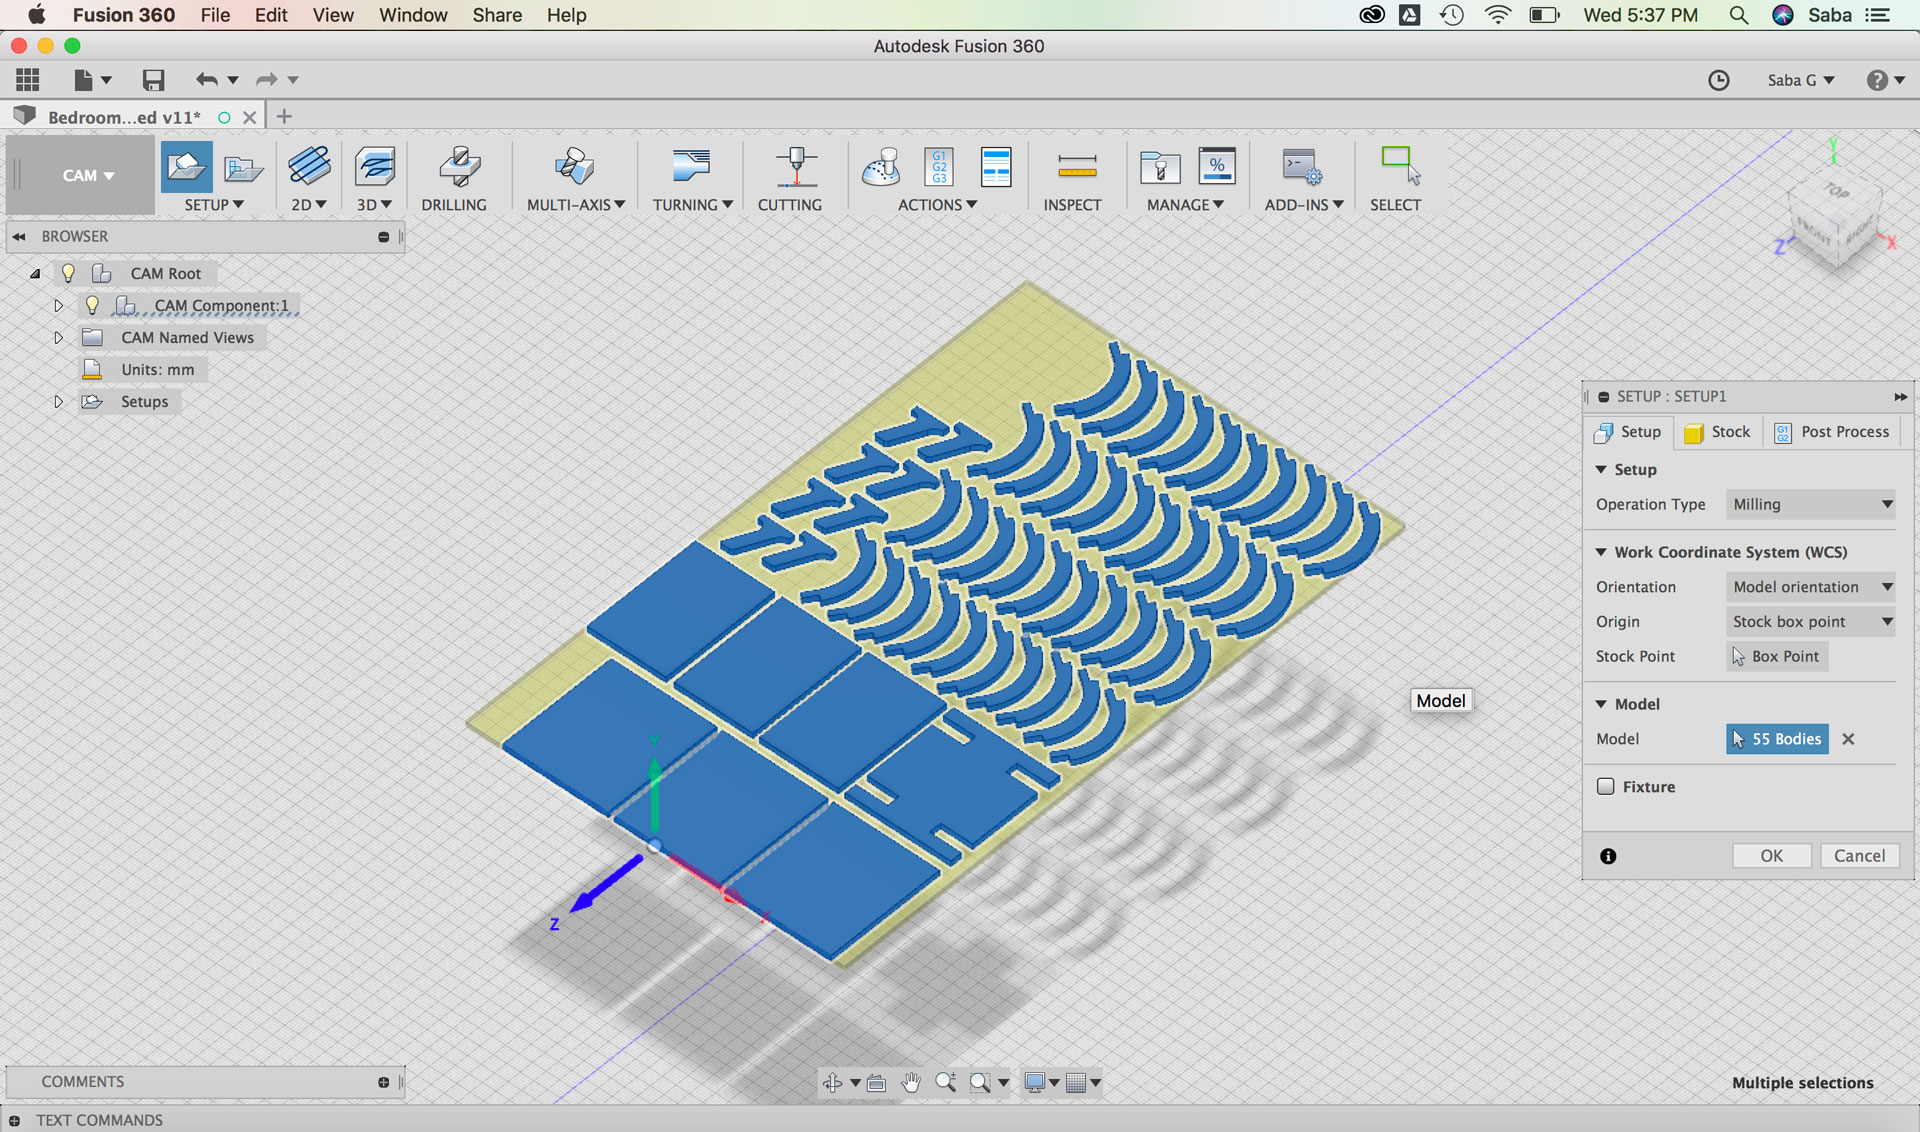Click the Cancel button
This screenshot has width=1920, height=1132.
(1859, 856)
